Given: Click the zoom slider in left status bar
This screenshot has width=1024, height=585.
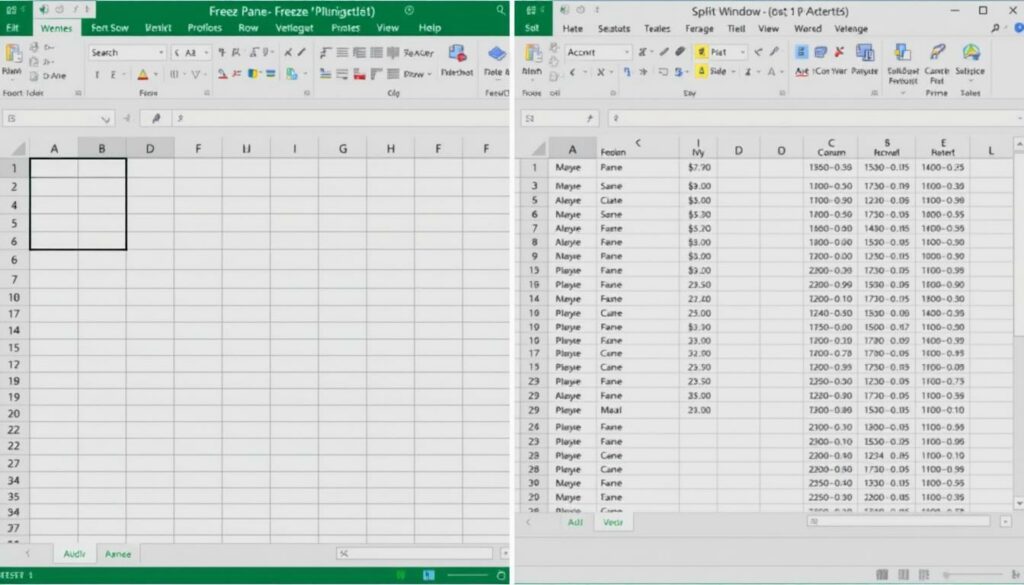Looking at the screenshot, I should (x=466, y=575).
